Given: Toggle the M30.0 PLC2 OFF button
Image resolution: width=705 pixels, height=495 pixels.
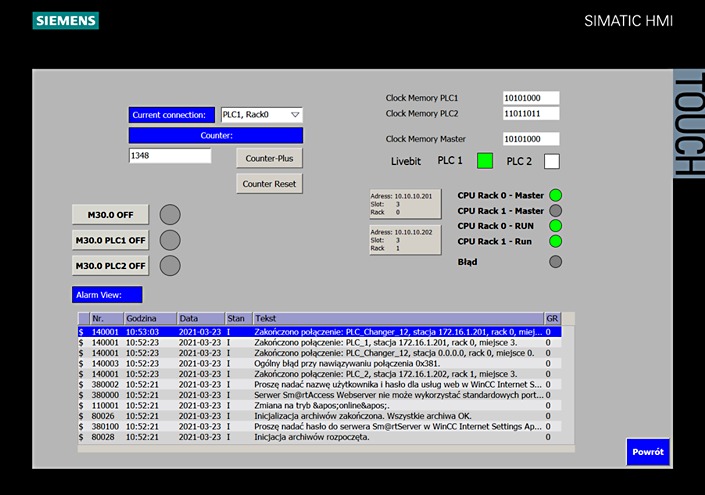Looking at the screenshot, I should click(110, 266).
